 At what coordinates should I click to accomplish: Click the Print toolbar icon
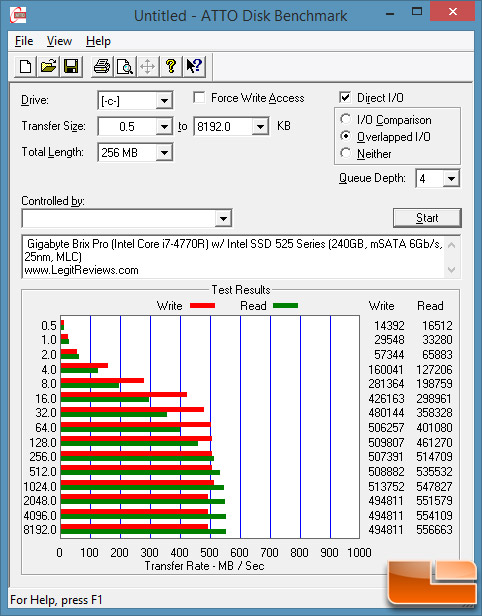[x=102, y=66]
